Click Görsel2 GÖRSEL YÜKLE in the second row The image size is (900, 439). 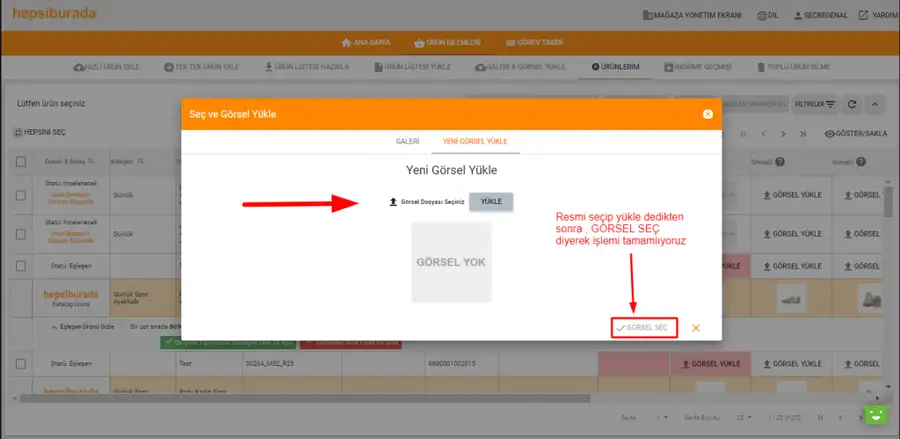pos(792,234)
